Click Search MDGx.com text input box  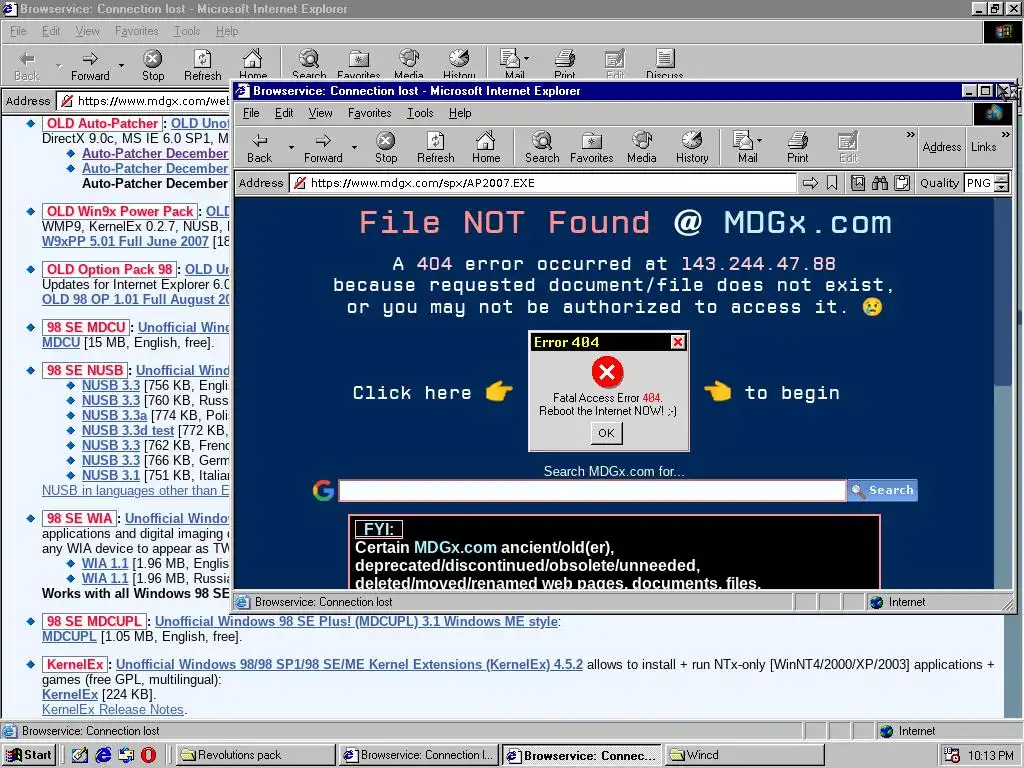[x=592, y=490]
